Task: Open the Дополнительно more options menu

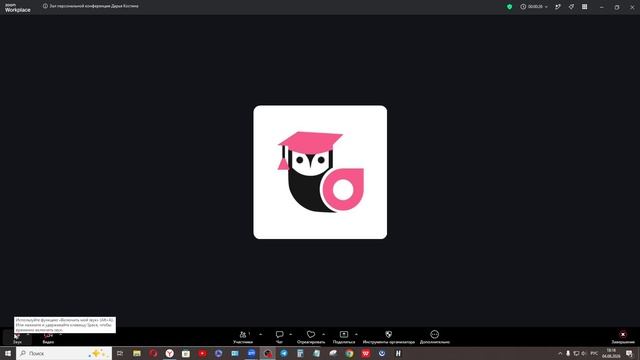Action: pyautogui.click(x=435, y=337)
